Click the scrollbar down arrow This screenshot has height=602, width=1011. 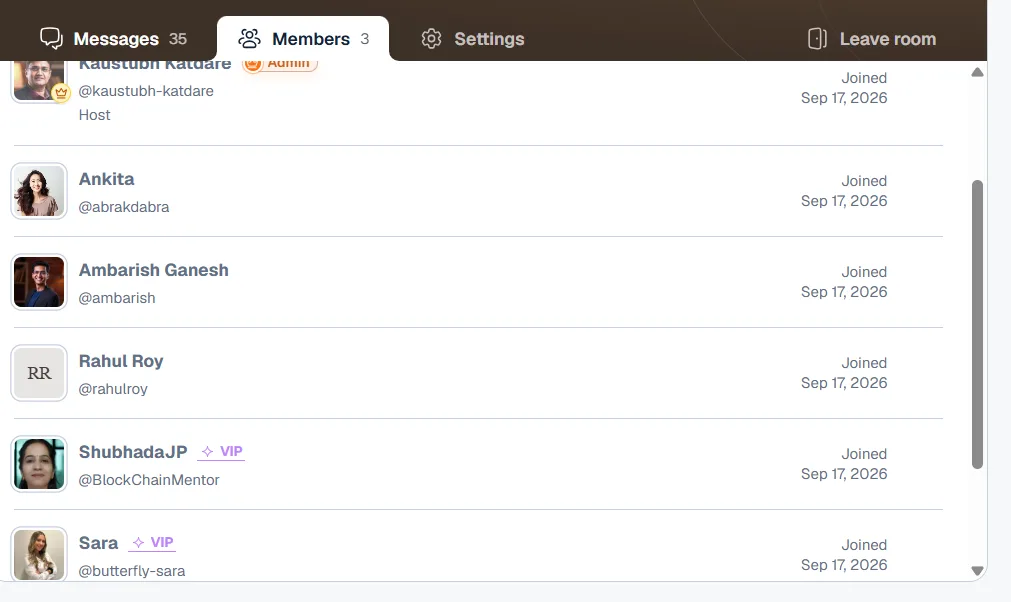[977, 570]
